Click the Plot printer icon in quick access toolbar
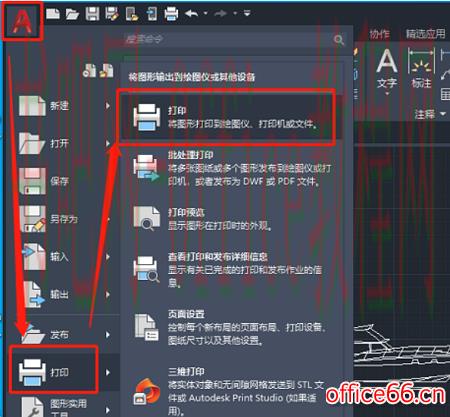The height and width of the screenshot is (417, 450). 171,14
